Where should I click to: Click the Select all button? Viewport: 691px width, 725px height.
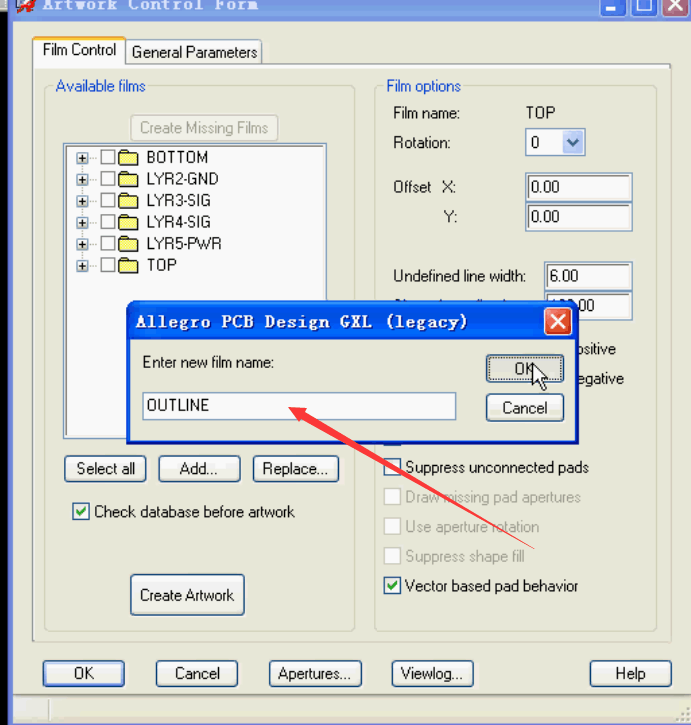105,469
